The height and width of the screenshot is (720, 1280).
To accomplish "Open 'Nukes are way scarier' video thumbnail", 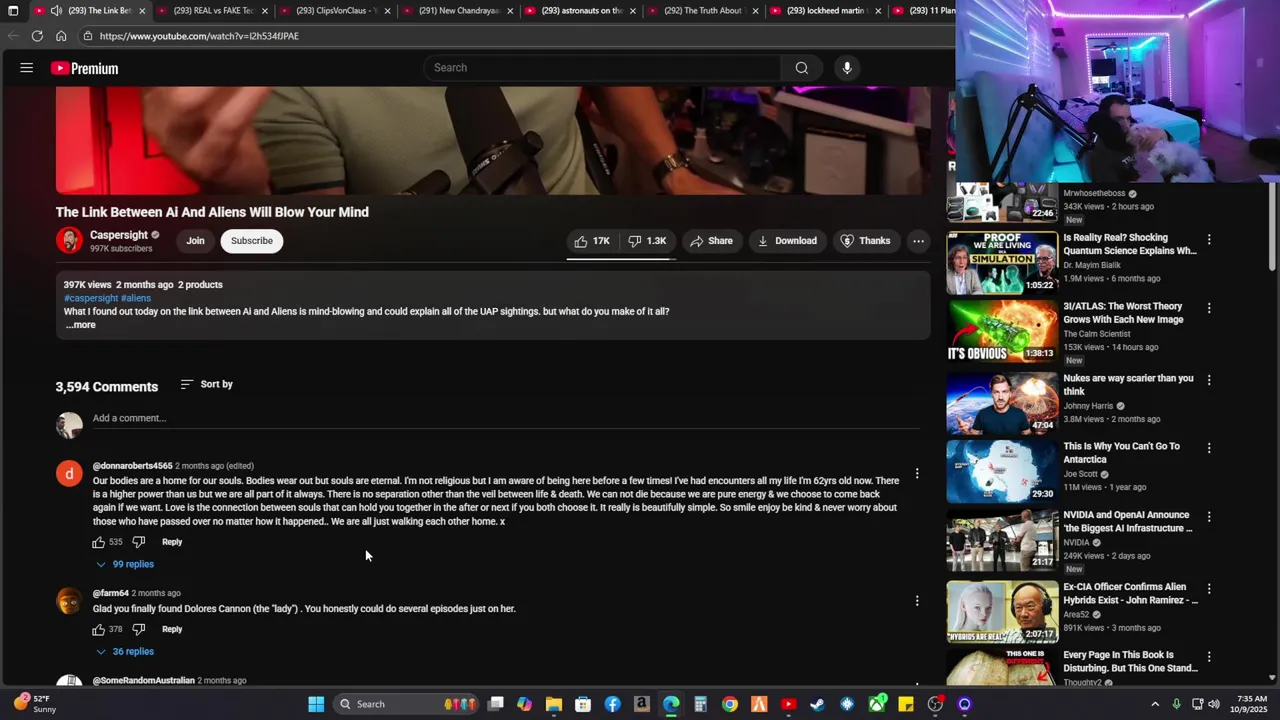I will pos(1002,403).
